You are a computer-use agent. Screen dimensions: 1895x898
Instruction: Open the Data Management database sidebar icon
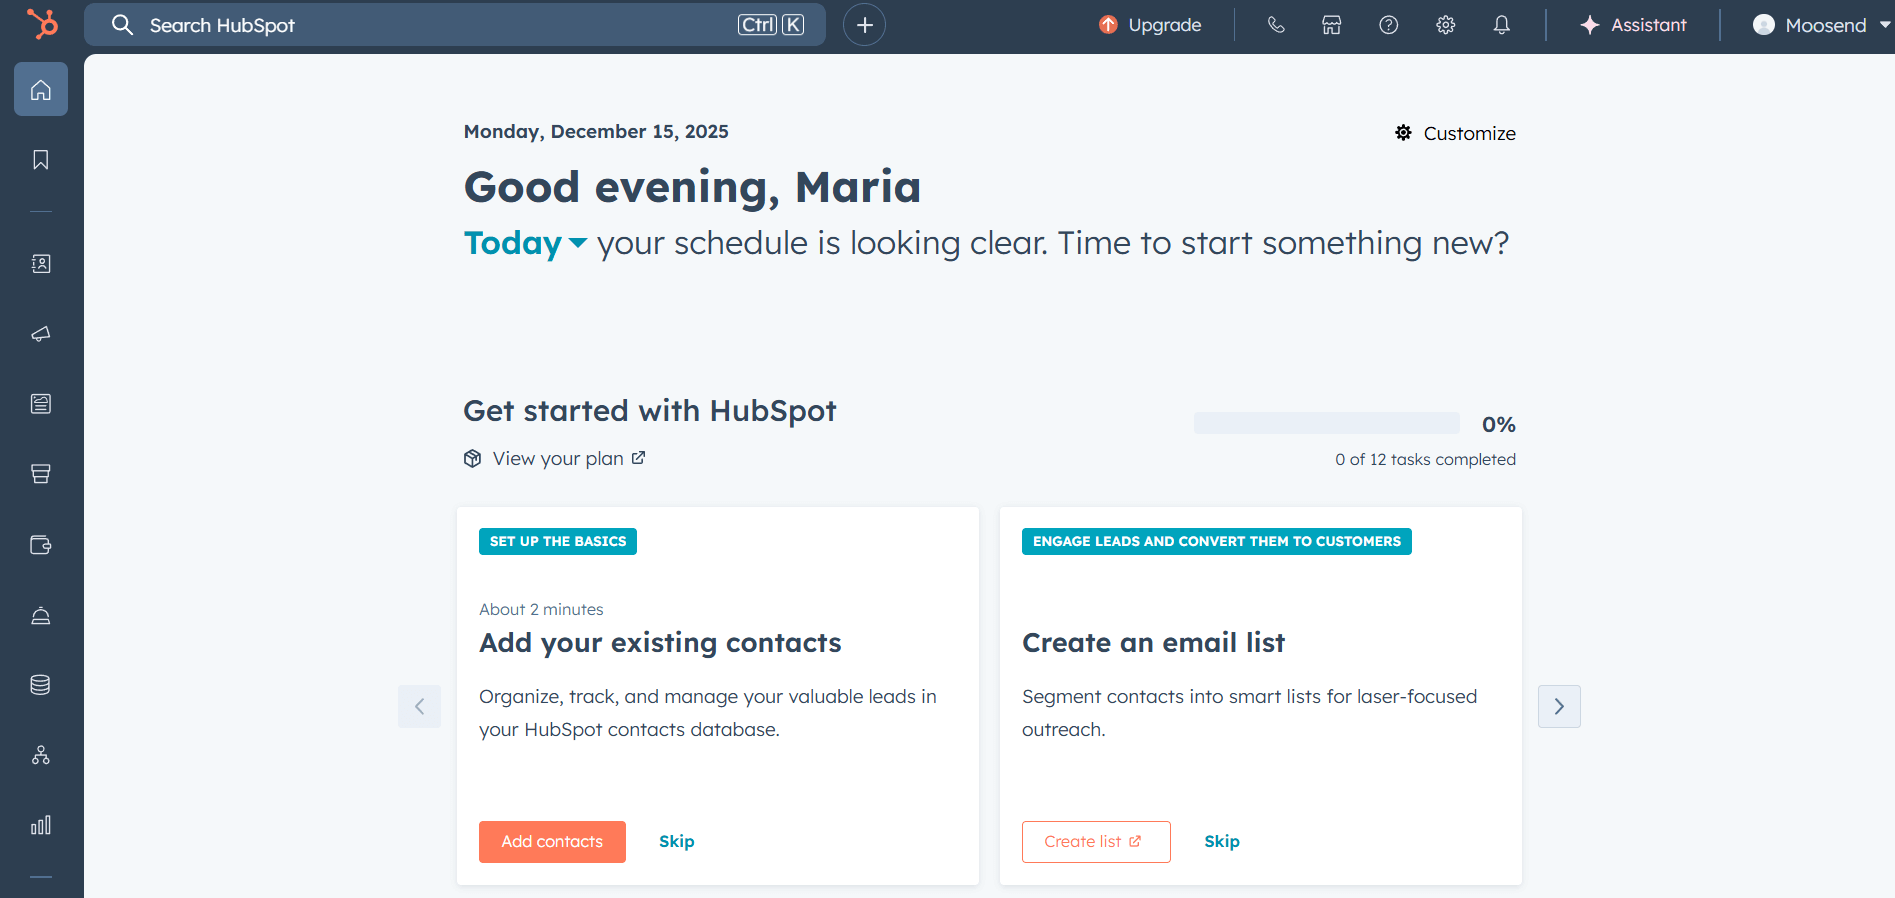point(41,685)
